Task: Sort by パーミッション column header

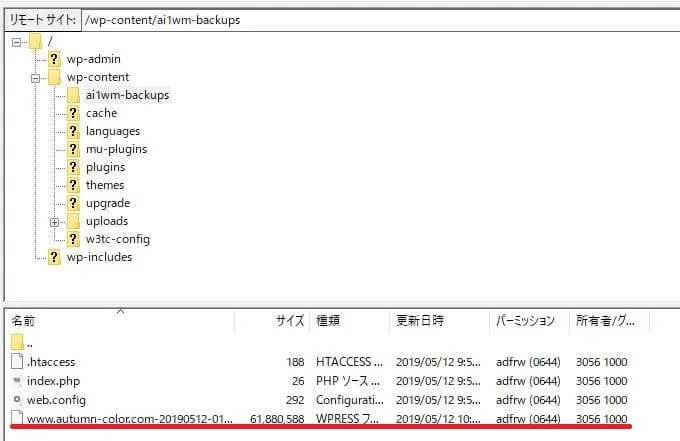Action: 525,321
